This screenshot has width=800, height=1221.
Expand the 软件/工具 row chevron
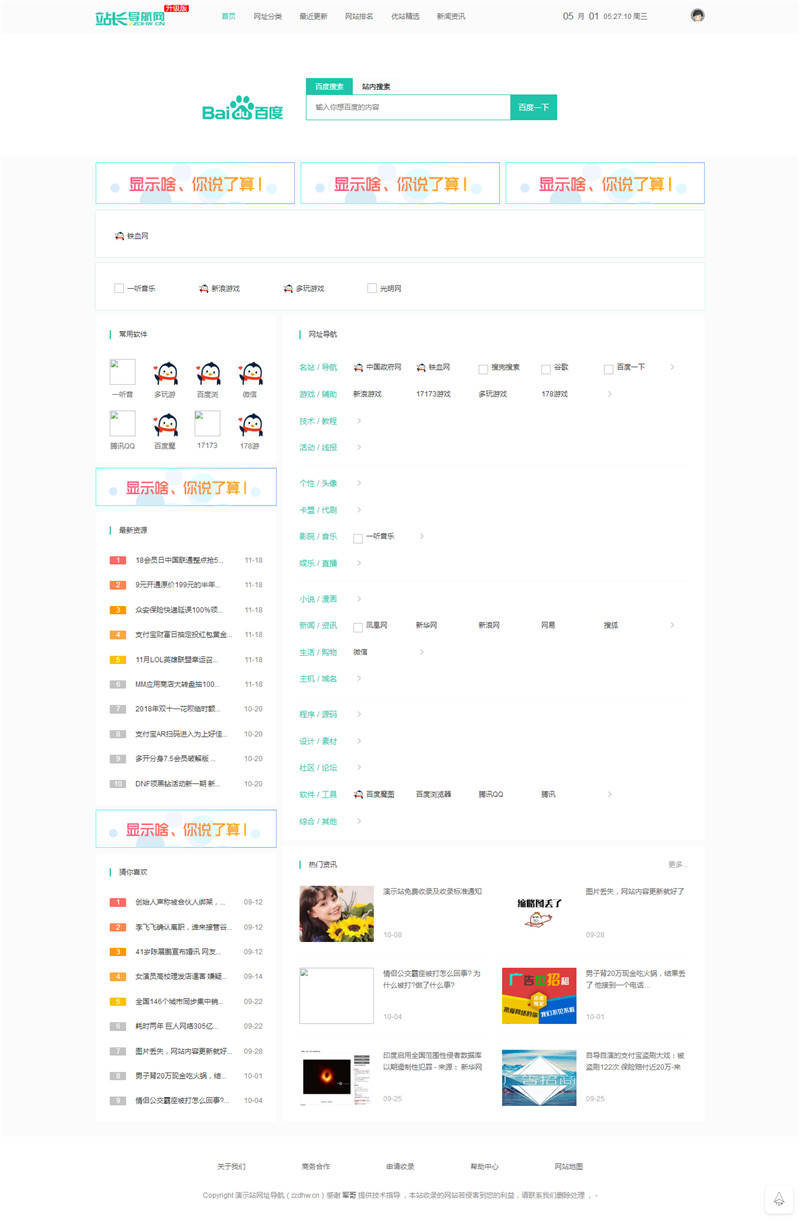pyautogui.click(x=611, y=793)
